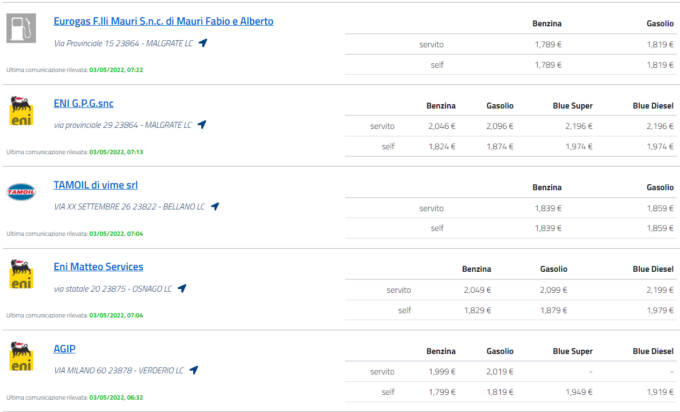This screenshot has width=680, height=412.
Task: Click navigation arrow beside Bellano address
Action: coord(214,207)
